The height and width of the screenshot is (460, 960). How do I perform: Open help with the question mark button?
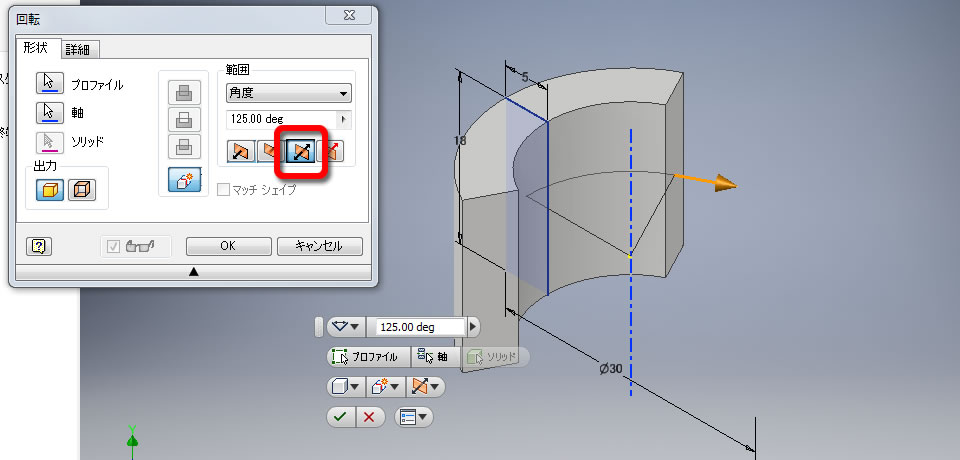(39, 246)
